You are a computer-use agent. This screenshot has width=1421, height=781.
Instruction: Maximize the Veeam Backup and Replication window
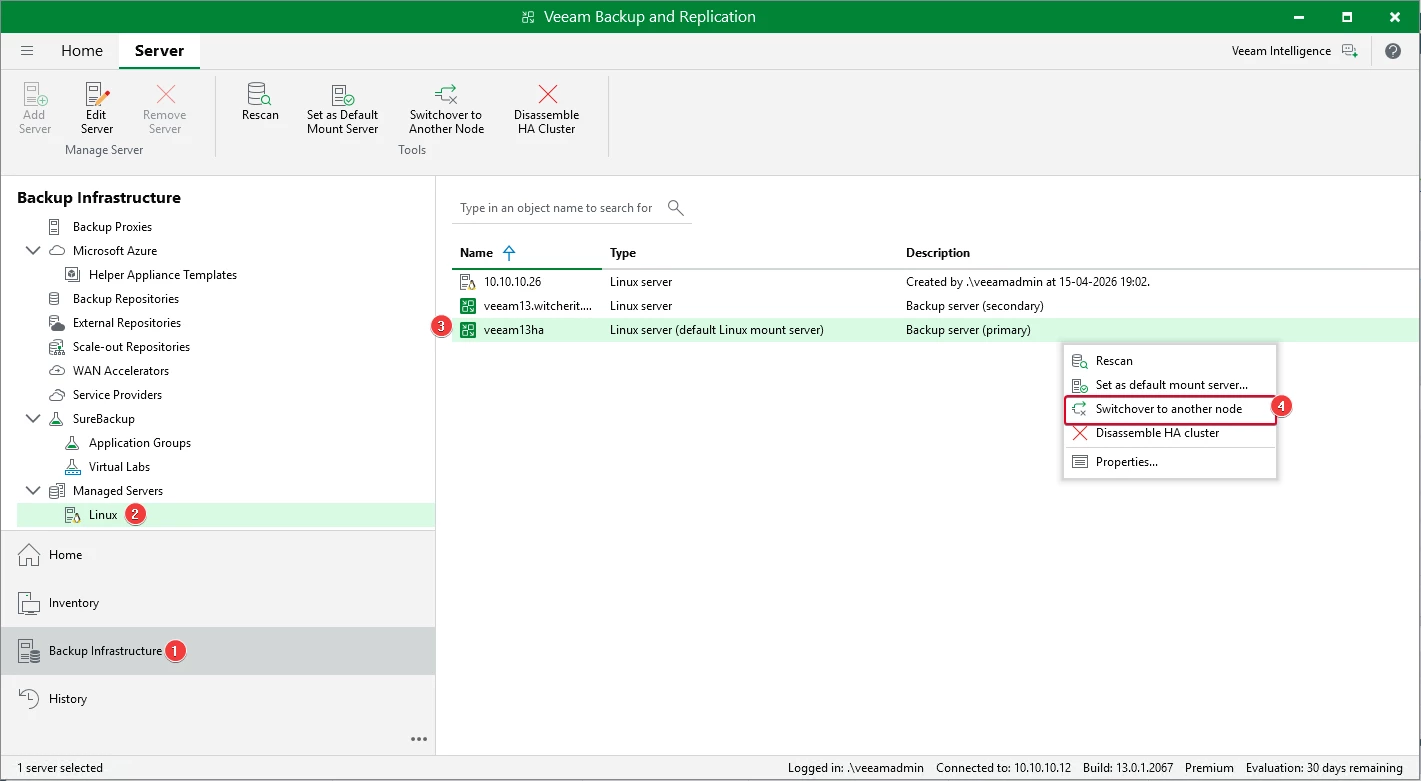1347,17
